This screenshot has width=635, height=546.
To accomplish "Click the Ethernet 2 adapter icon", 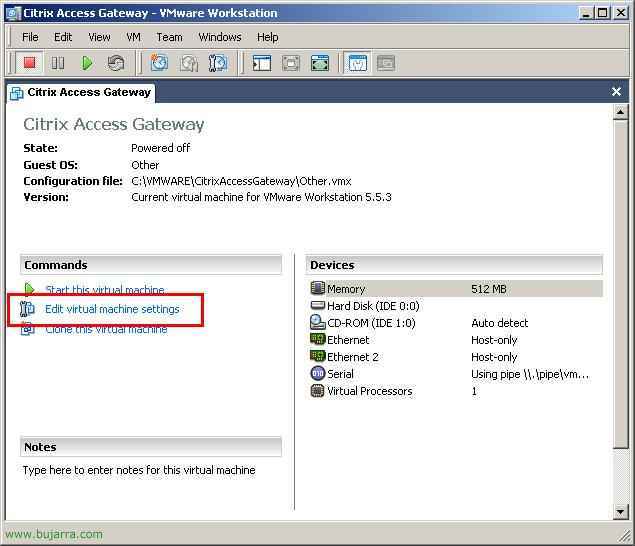I will point(318,356).
